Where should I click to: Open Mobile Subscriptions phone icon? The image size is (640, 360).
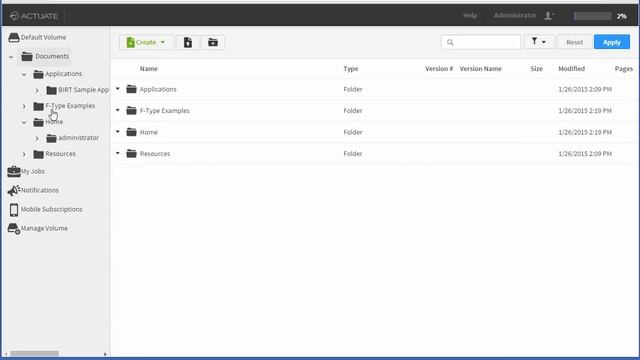point(14,209)
